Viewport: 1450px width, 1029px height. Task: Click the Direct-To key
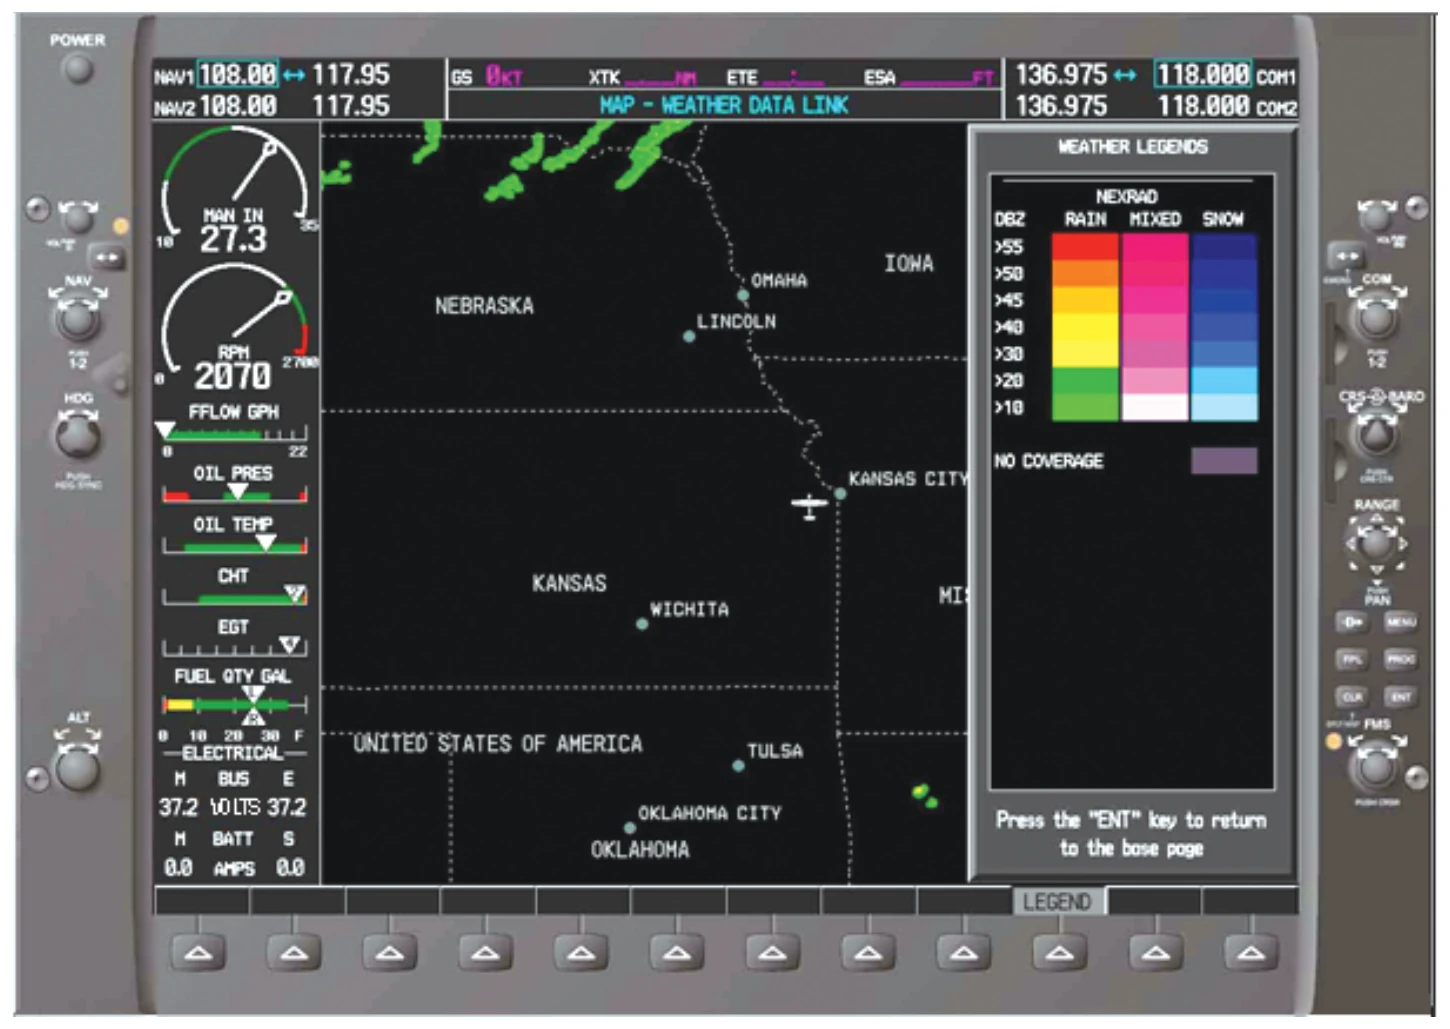1352,622
